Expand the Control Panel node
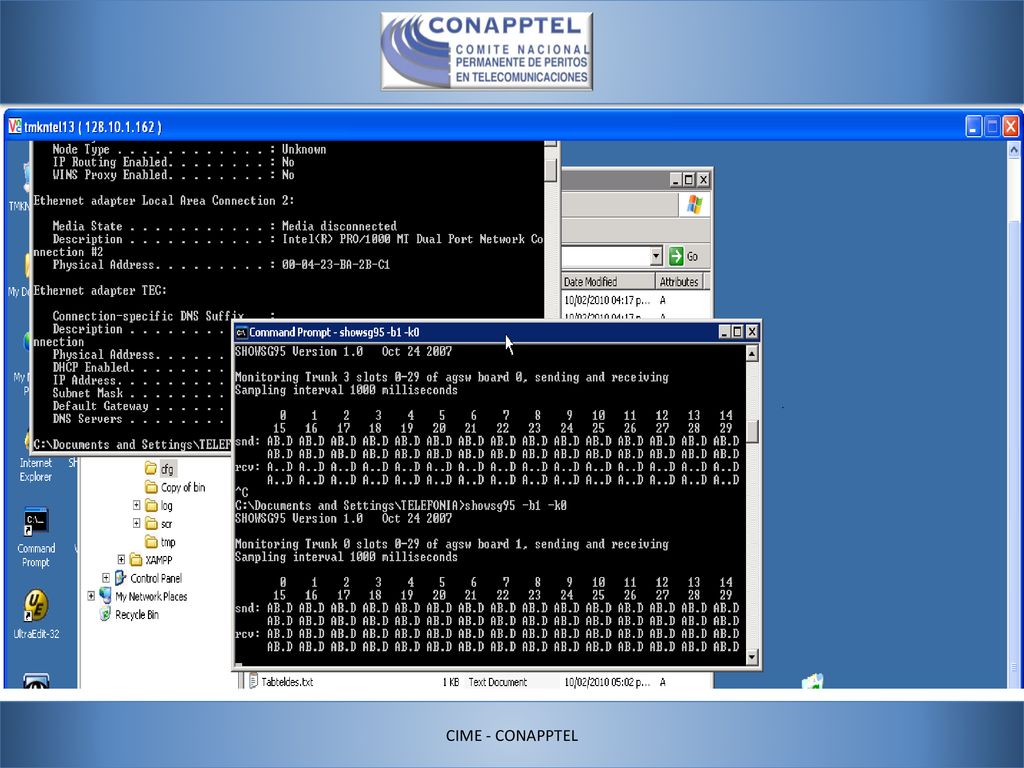 [x=106, y=578]
